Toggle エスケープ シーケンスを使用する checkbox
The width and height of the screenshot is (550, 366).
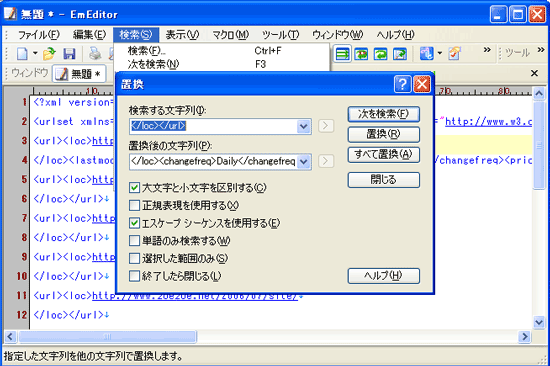pyautogui.click(x=134, y=223)
